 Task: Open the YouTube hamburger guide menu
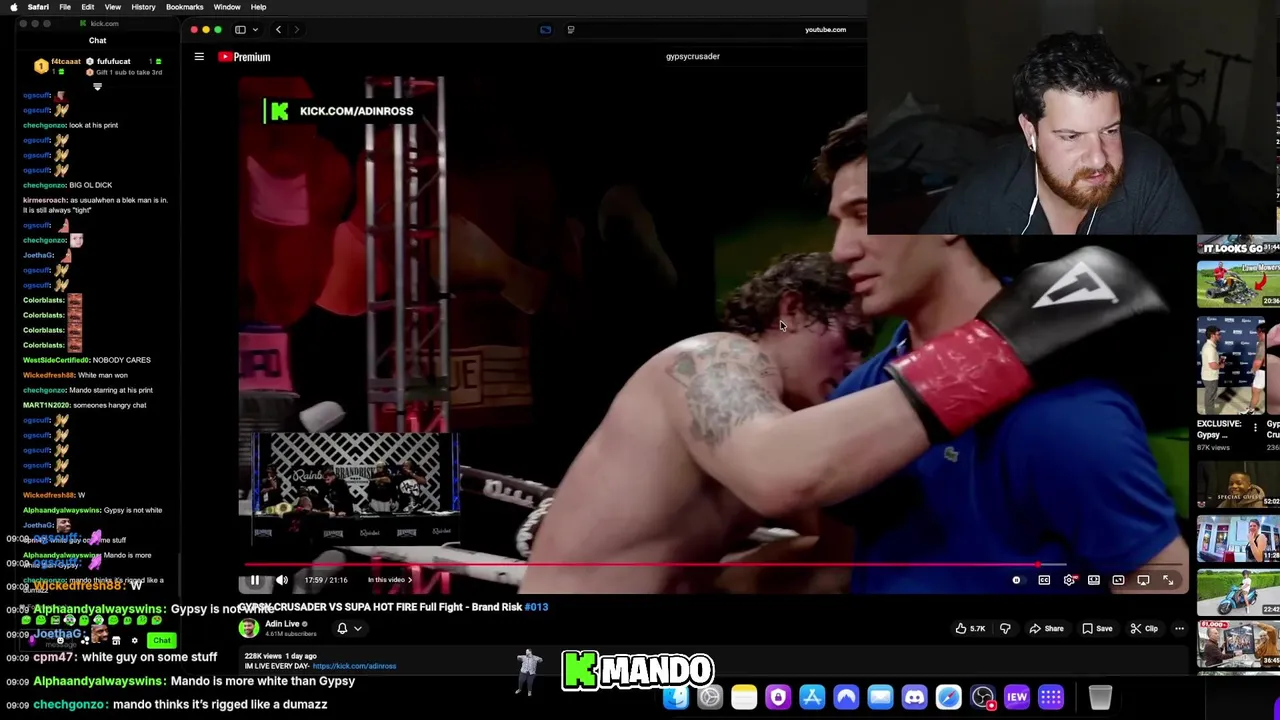199,57
